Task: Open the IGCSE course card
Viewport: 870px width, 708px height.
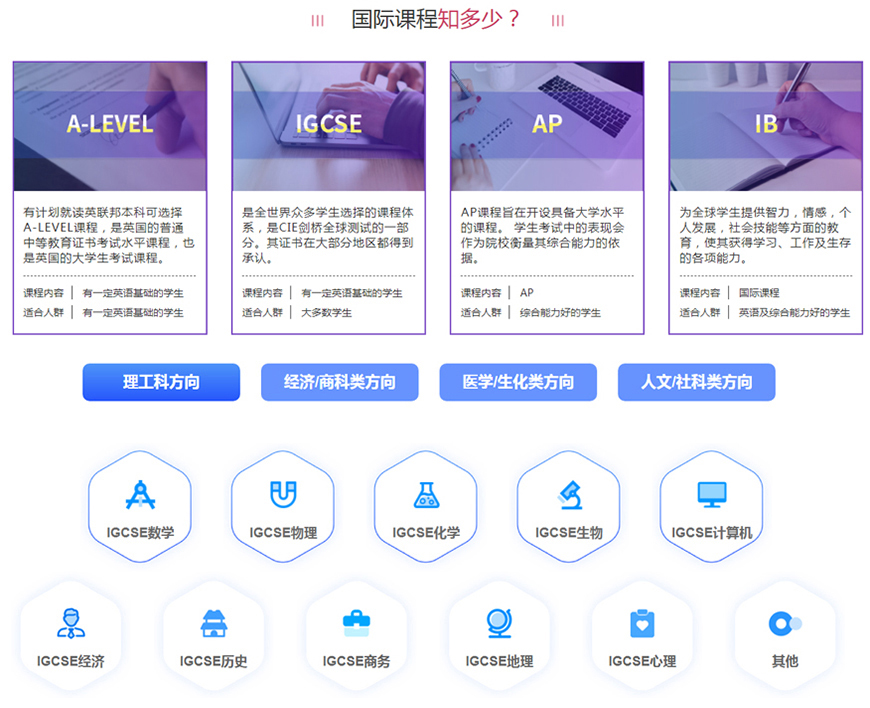Action: [x=328, y=123]
